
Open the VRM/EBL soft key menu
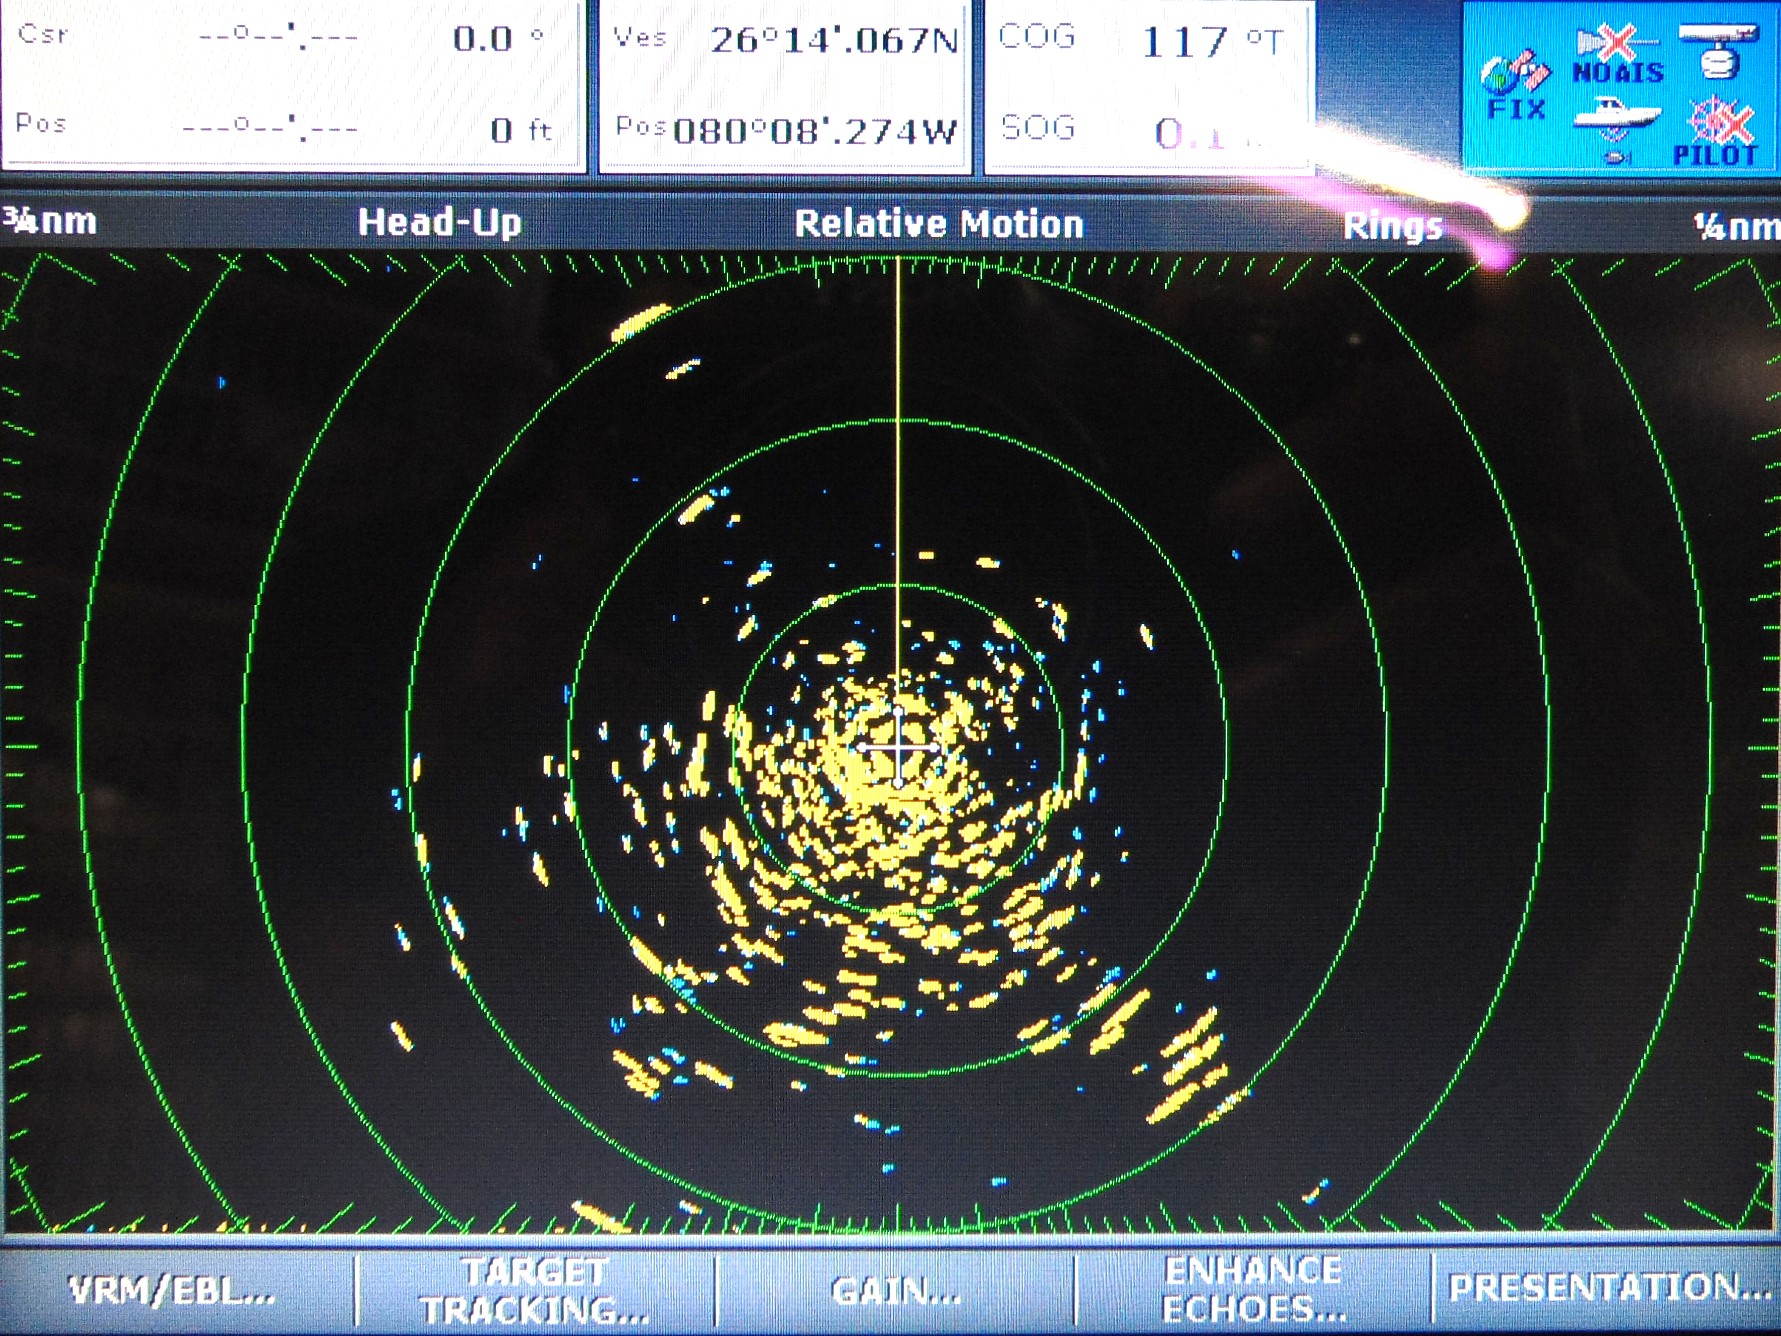[172, 1291]
